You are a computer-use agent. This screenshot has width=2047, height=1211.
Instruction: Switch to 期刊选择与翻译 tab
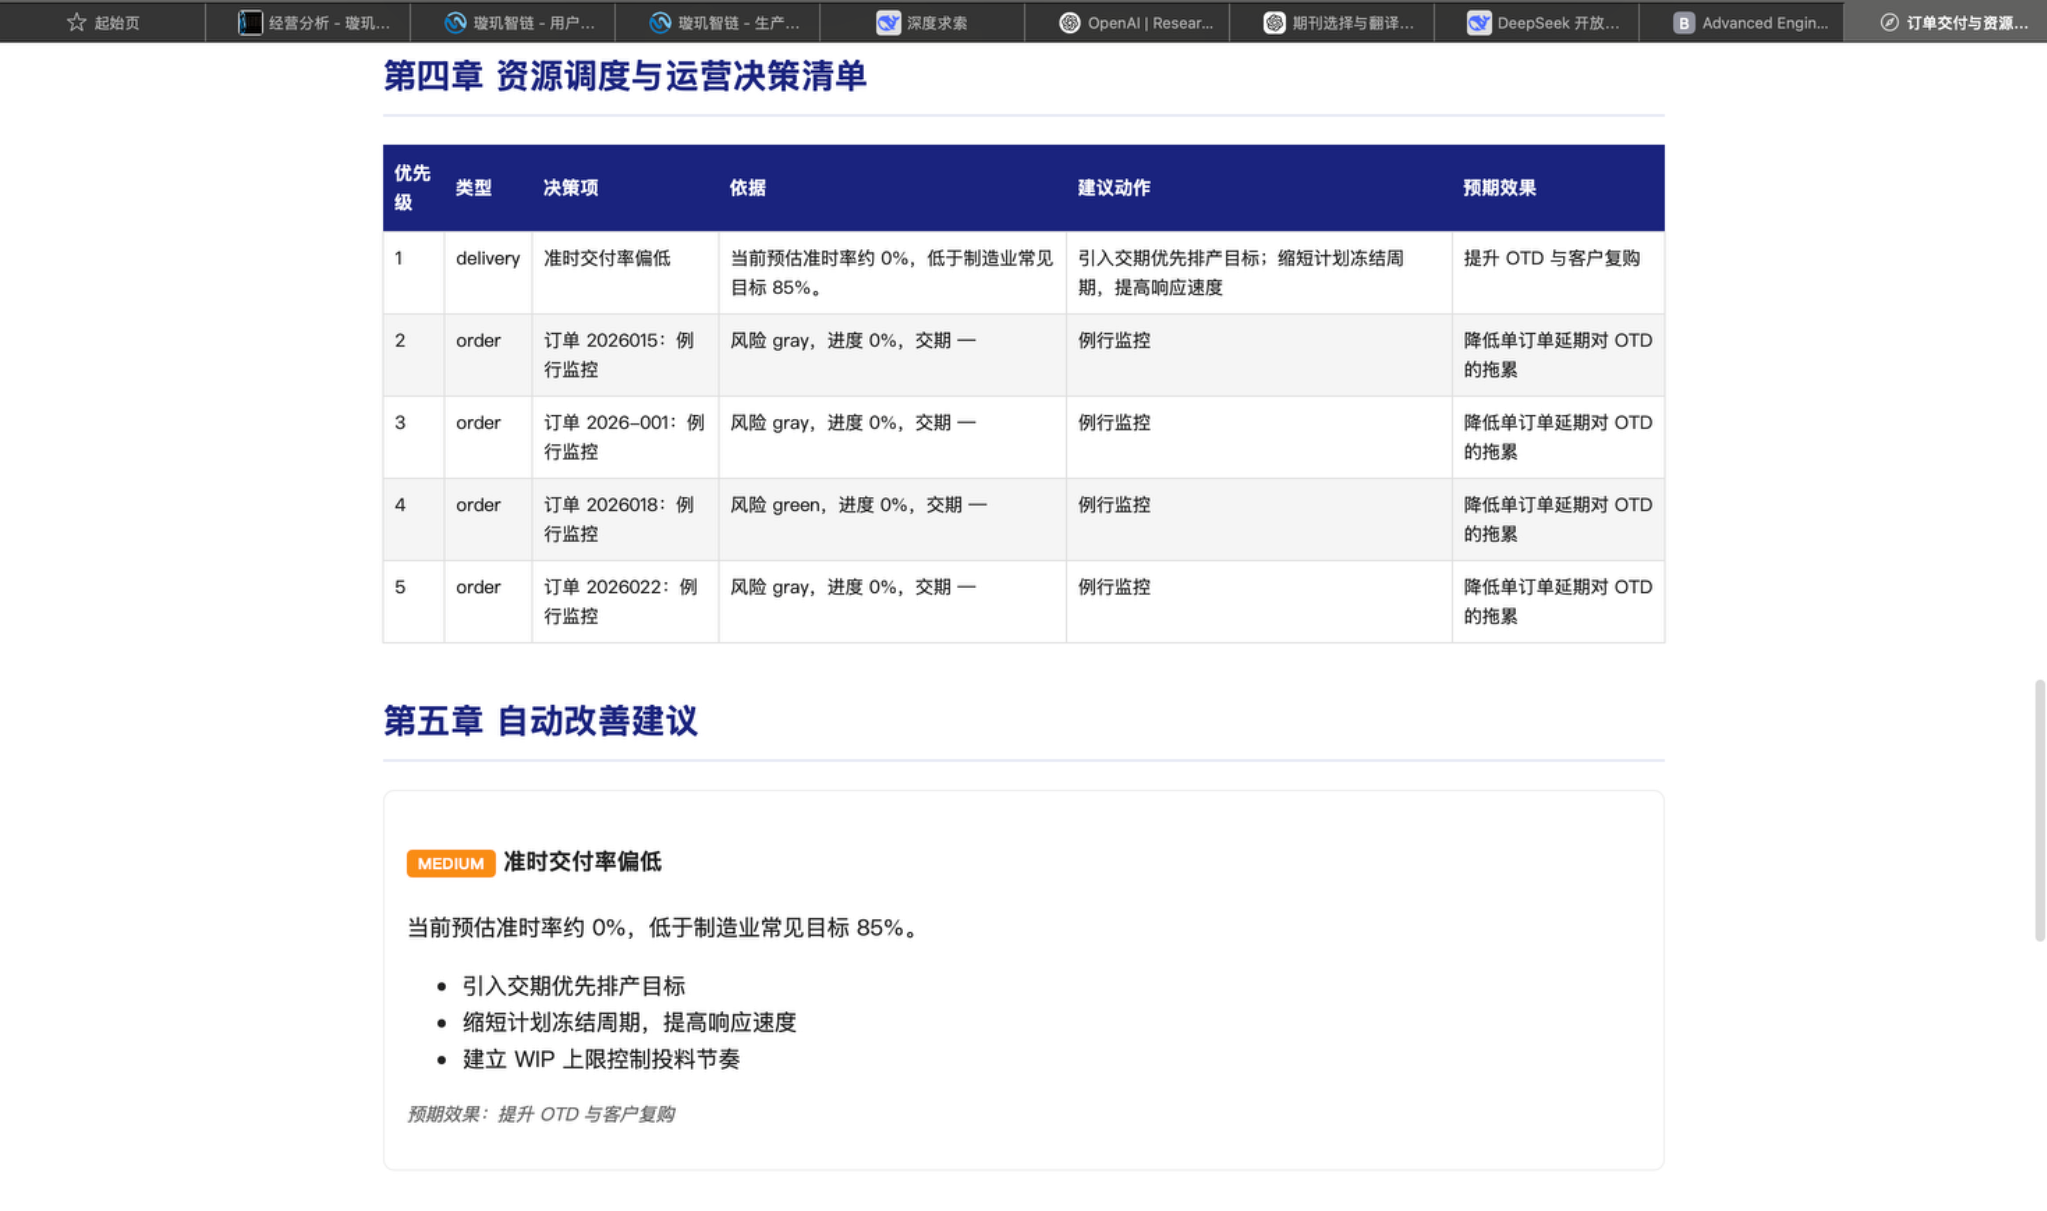click(x=1332, y=22)
